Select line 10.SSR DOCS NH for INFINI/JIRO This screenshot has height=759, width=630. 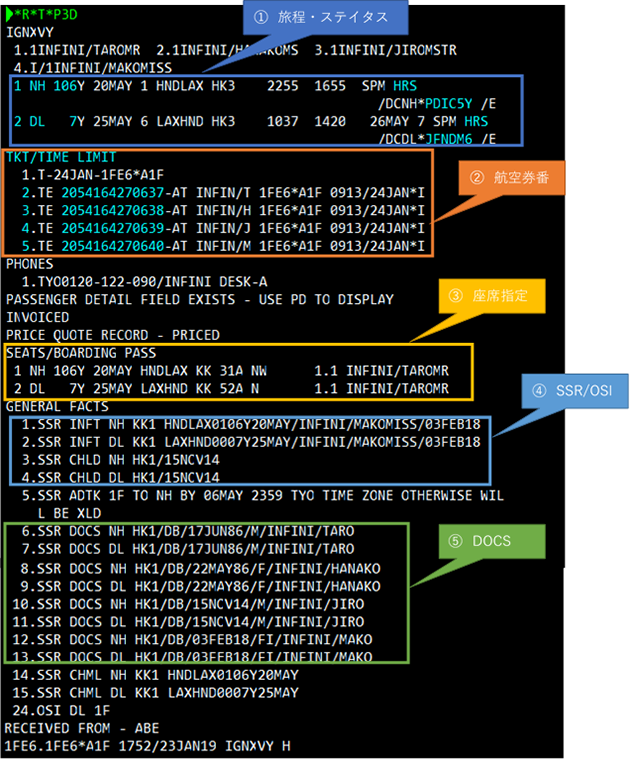point(188,604)
